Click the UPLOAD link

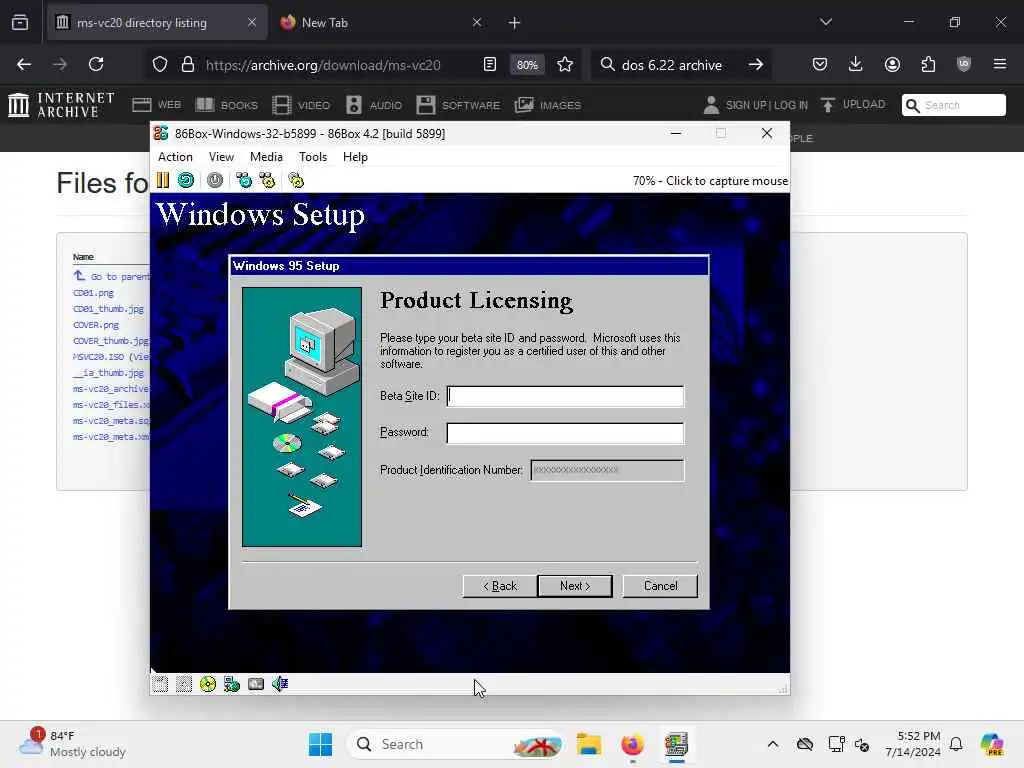point(853,104)
